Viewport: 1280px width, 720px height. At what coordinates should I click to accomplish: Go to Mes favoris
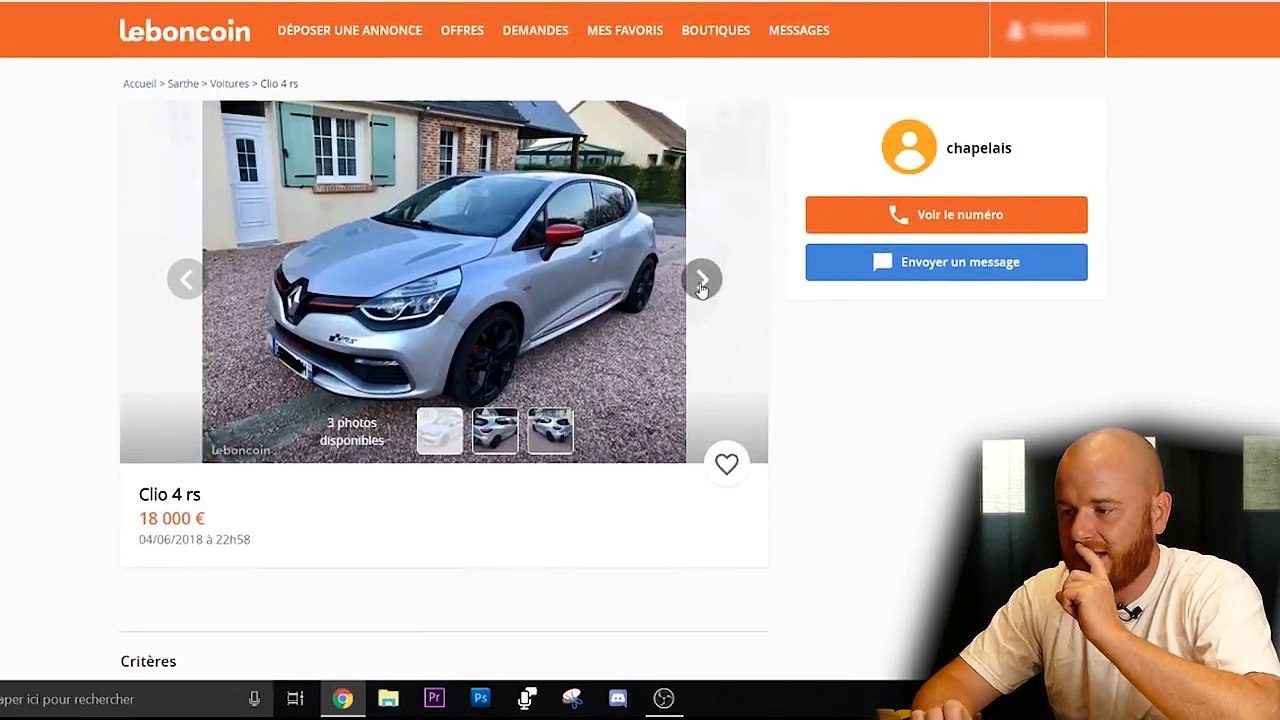(625, 30)
